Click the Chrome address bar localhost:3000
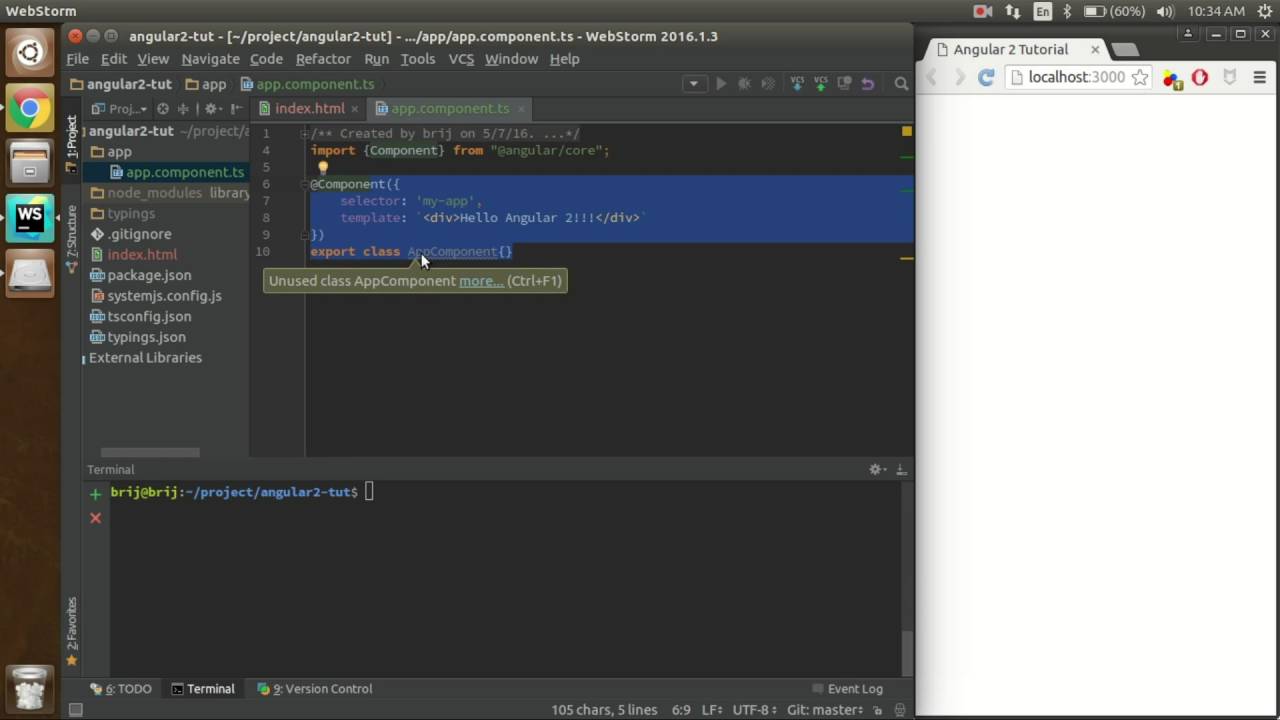The height and width of the screenshot is (720, 1280). click(x=1077, y=77)
